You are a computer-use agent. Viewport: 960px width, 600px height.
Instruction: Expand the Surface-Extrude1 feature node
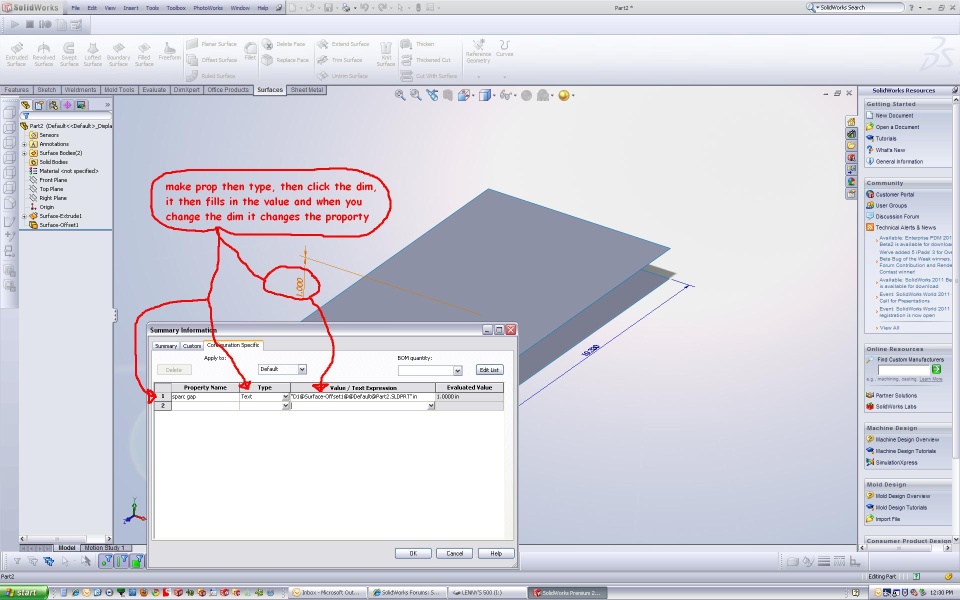[x=24, y=216]
